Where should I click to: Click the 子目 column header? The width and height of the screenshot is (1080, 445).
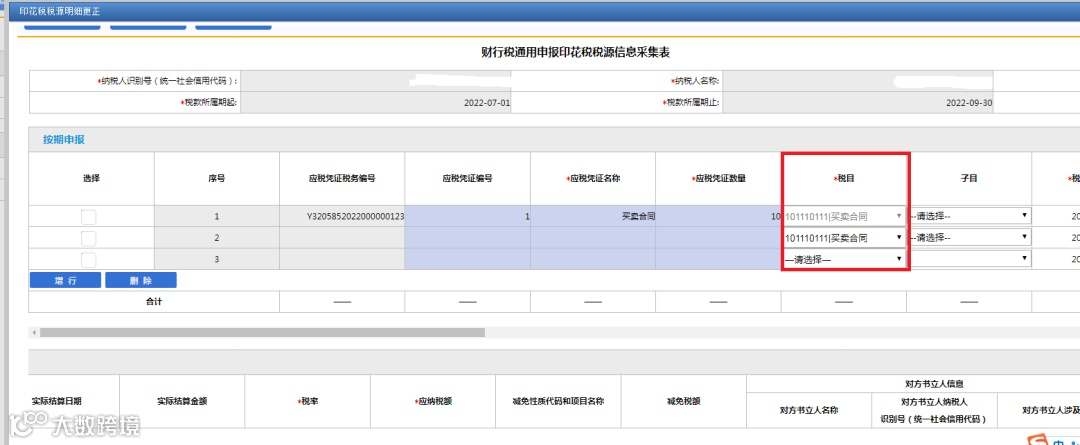pyautogui.click(x=969, y=178)
